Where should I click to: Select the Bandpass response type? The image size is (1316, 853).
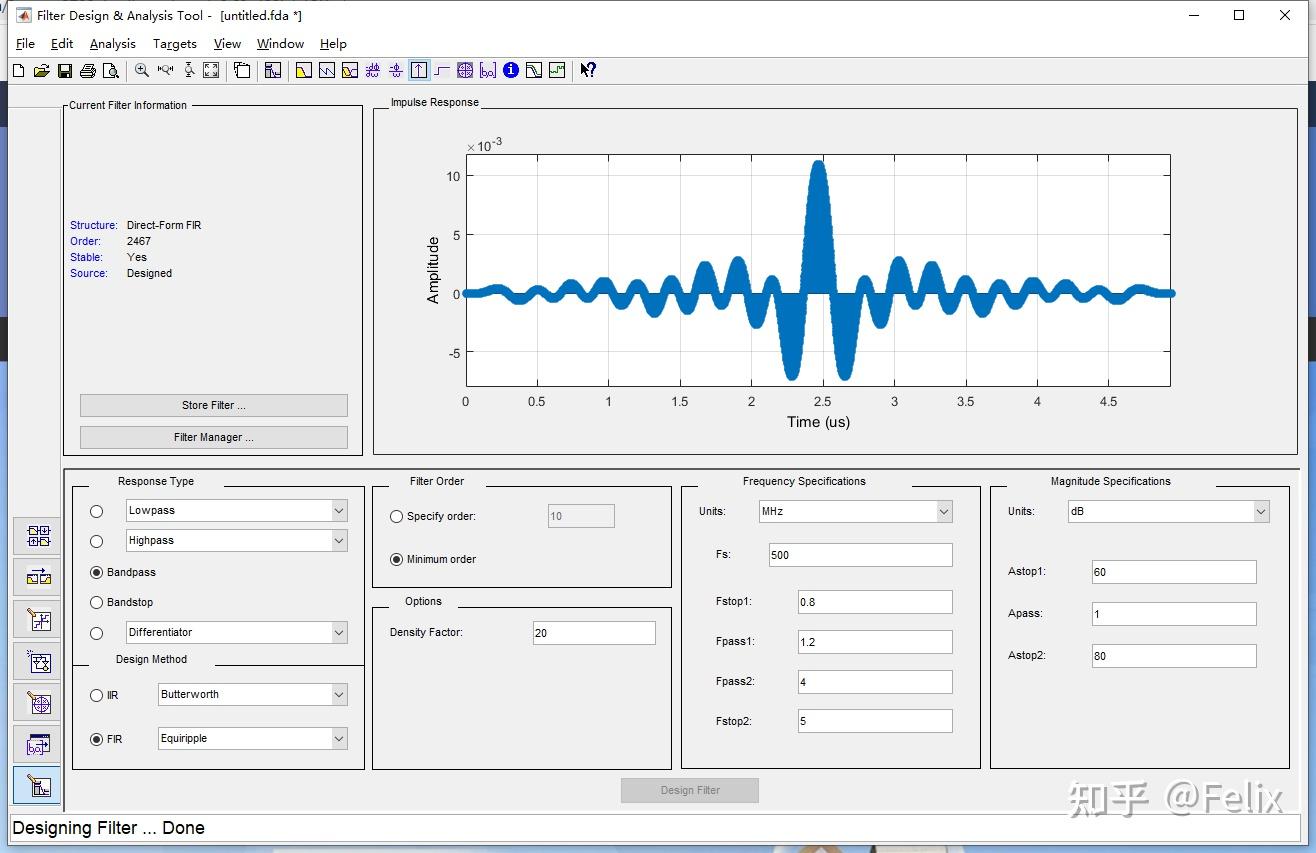click(x=96, y=572)
